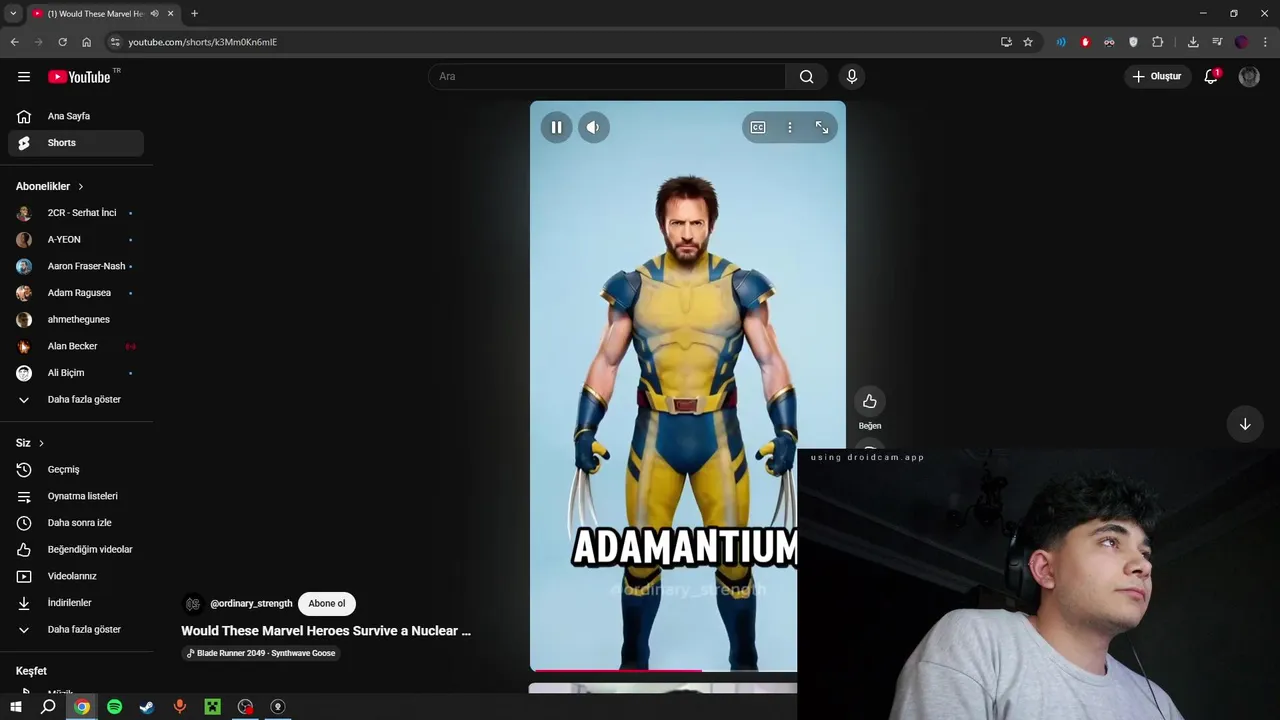Toggle closed captions on the Short
The height and width of the screenshot is (720, 1280).
(x=758, y=127)
